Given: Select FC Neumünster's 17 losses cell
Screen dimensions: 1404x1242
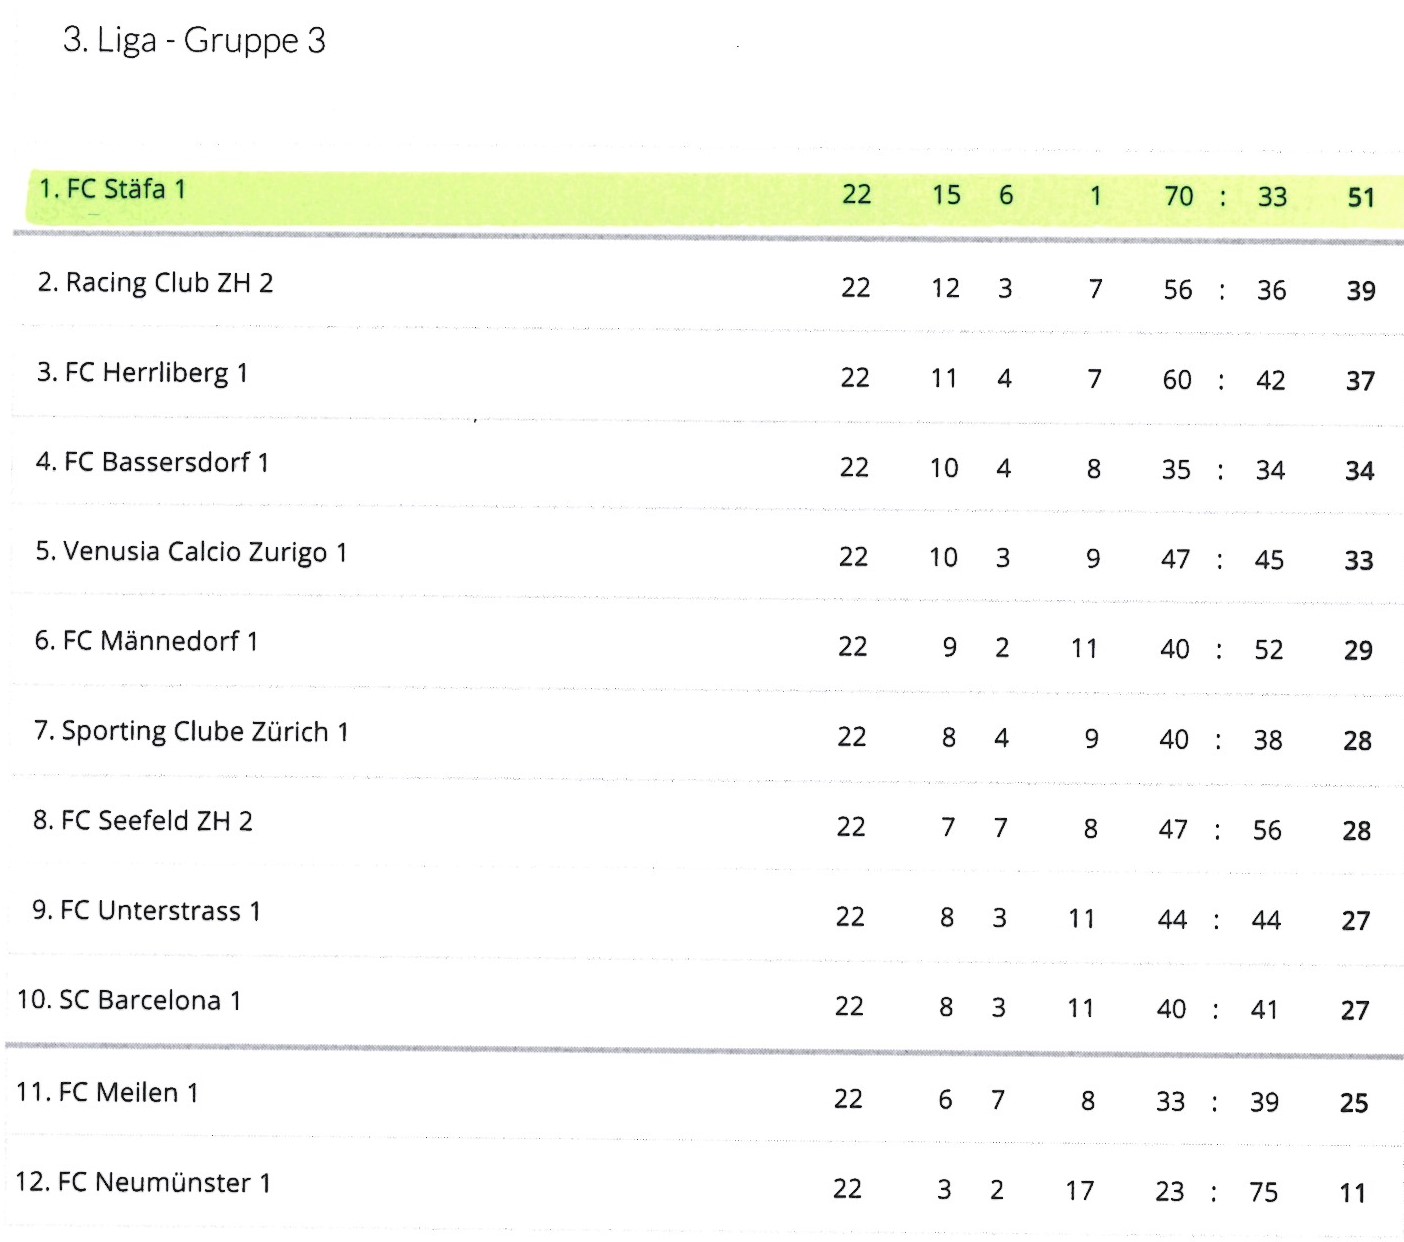Looking at the screenshot, I should (1080, 1191).
